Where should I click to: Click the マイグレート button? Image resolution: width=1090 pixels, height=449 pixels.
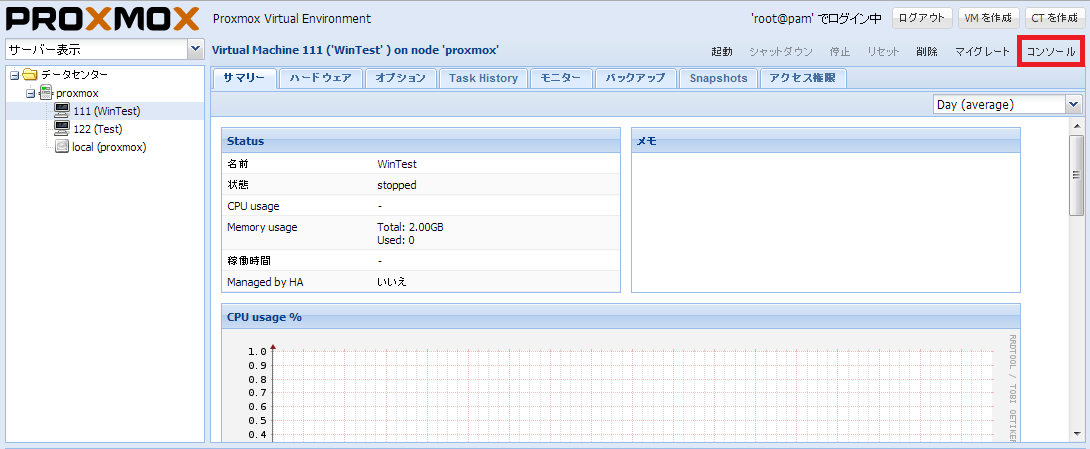[982, 51]
